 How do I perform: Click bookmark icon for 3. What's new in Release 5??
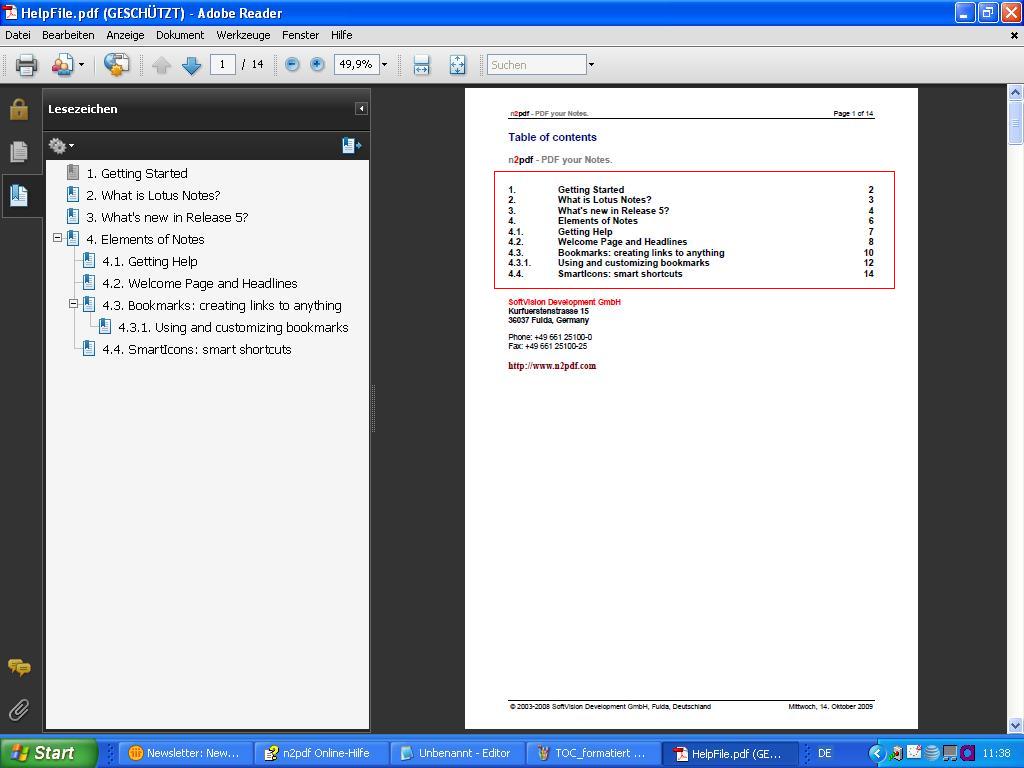pyautogui.click(x=73, y=217)
